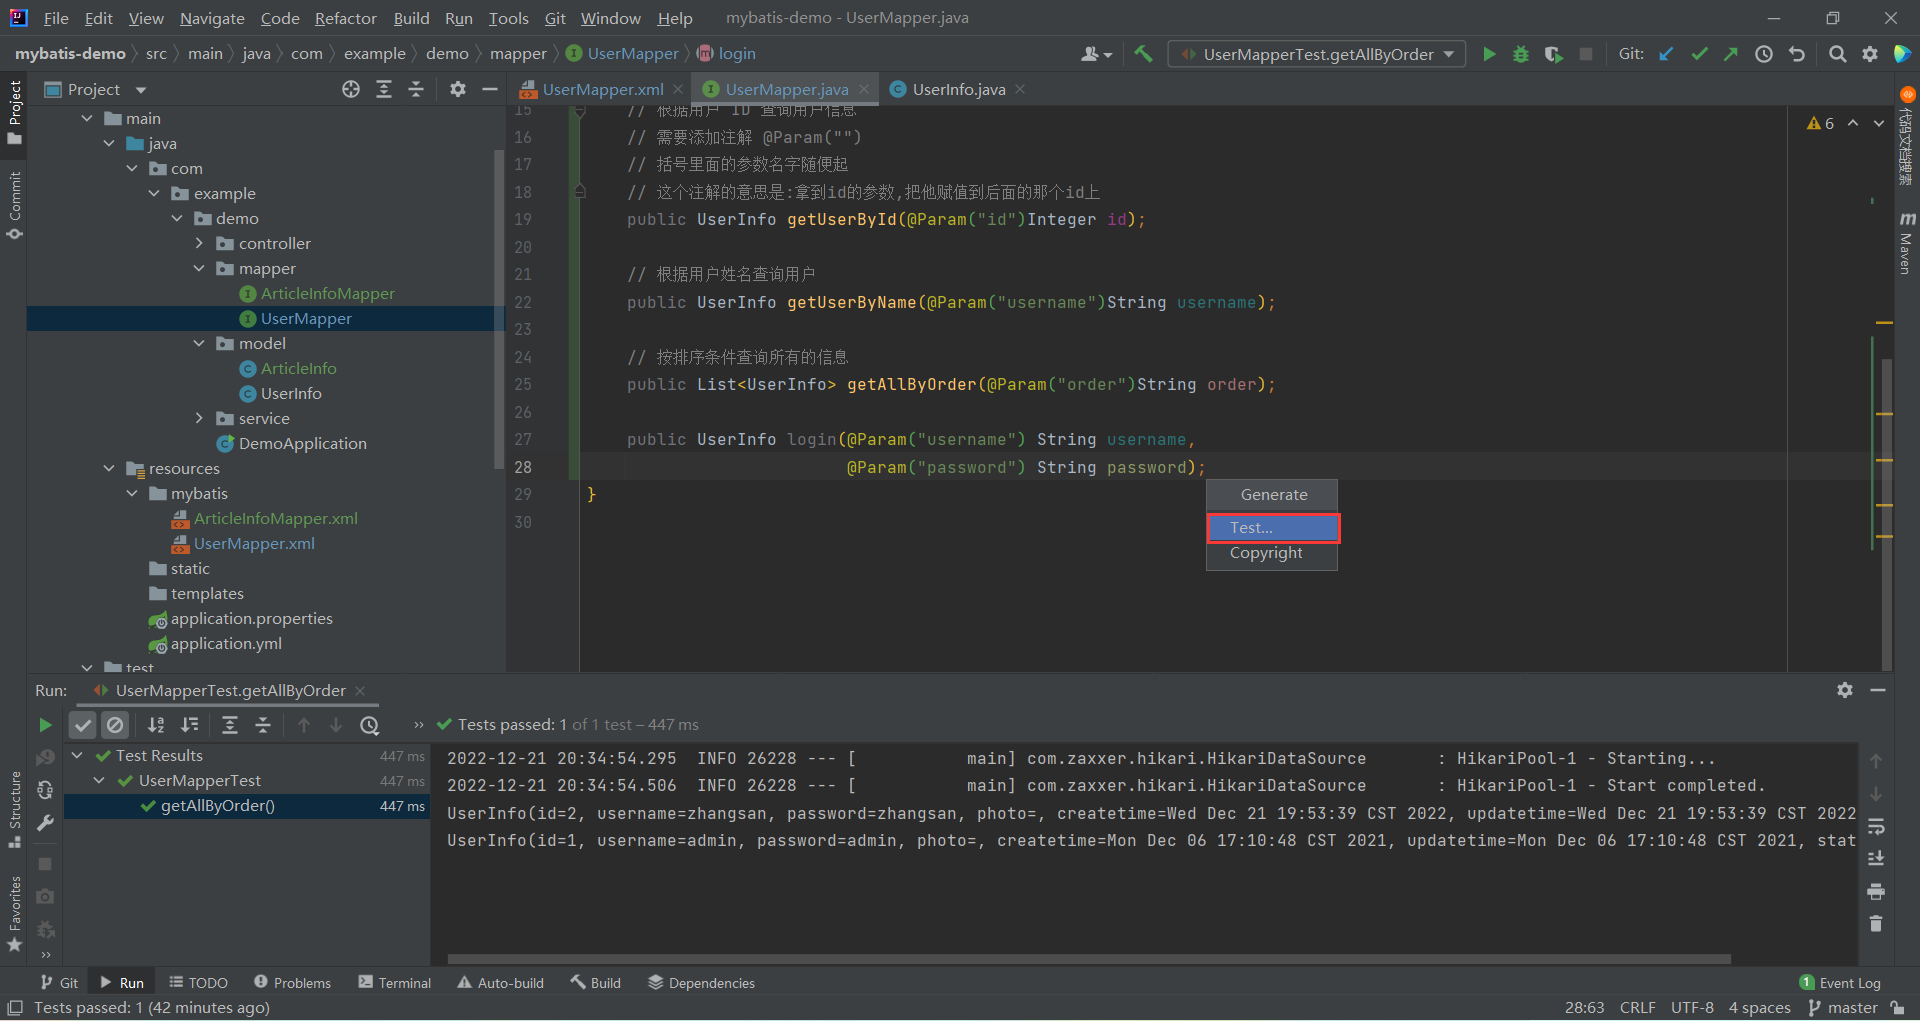Toggle Favorites tool window sidebar button
Screen dimensions: 1920x1021
[14, 914]
